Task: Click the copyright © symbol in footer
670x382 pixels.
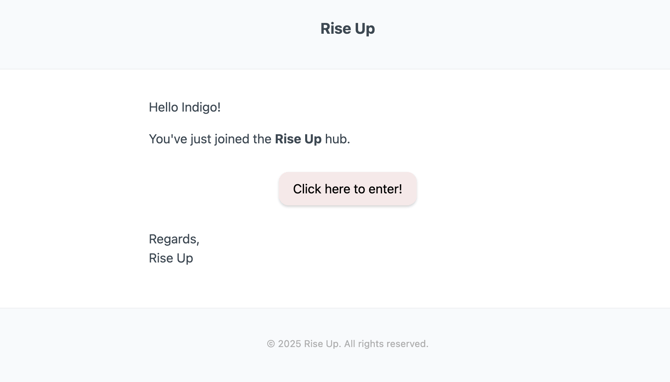Action: [271, 344]
